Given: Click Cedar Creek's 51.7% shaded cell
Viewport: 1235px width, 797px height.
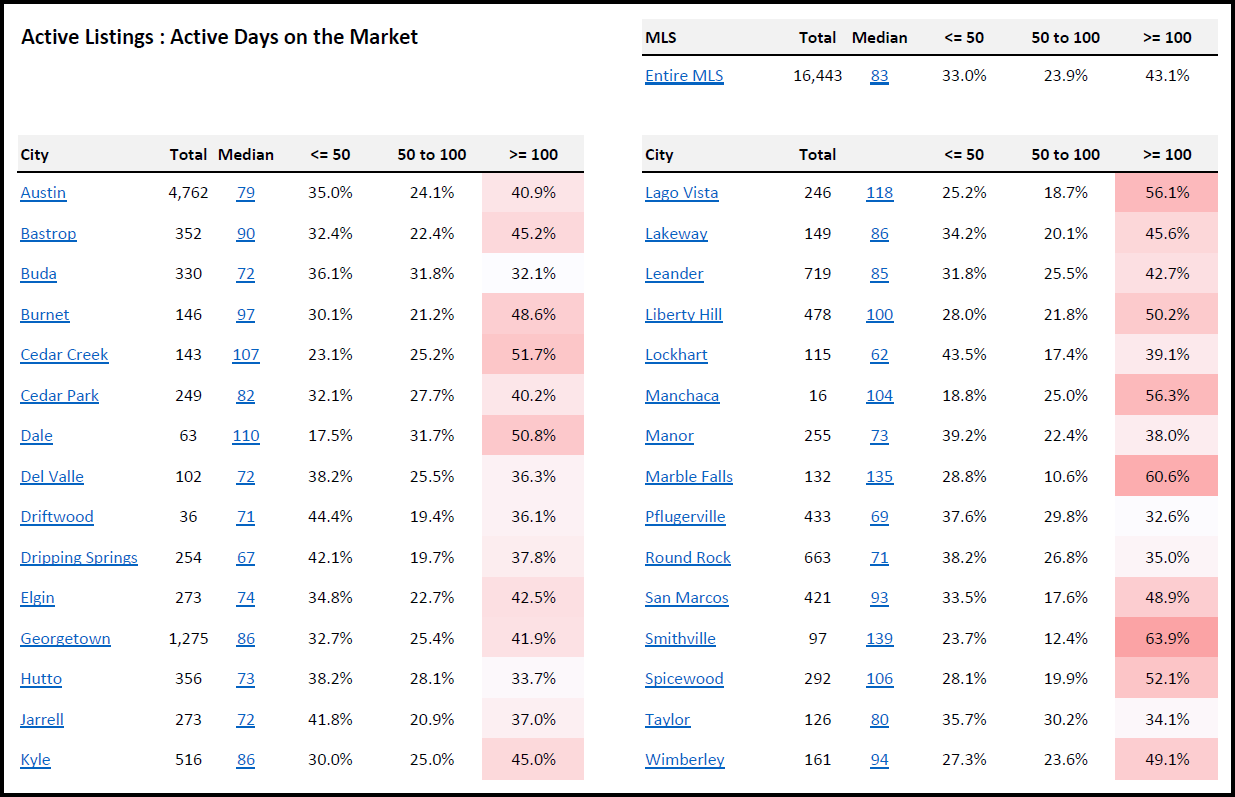Looking at the screenshot, I should (x=532, y=355).
